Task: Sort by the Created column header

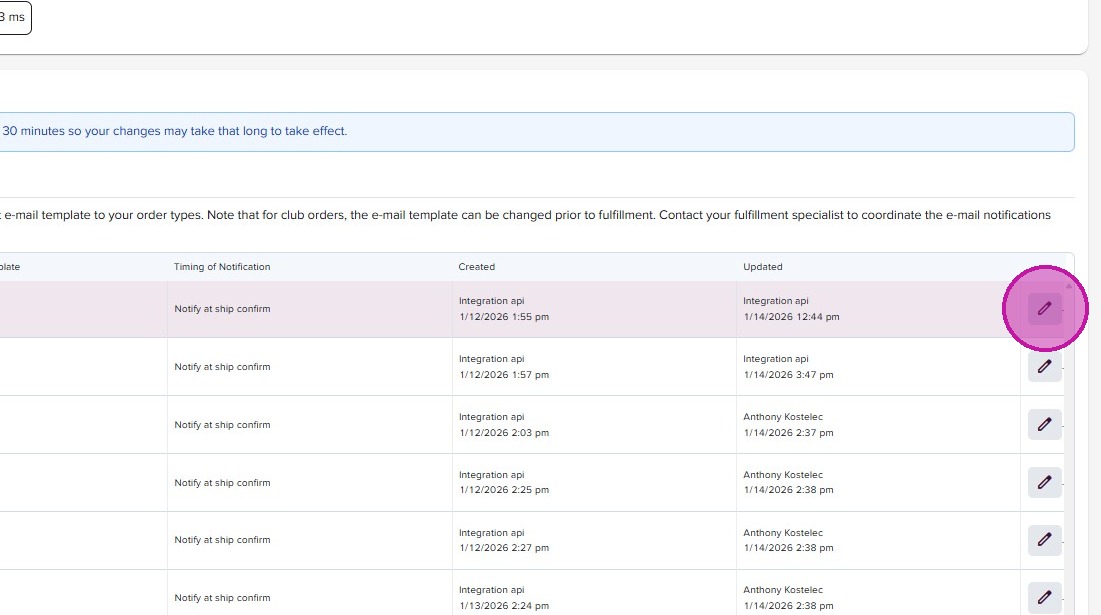Action: click(x=477, y=267)
